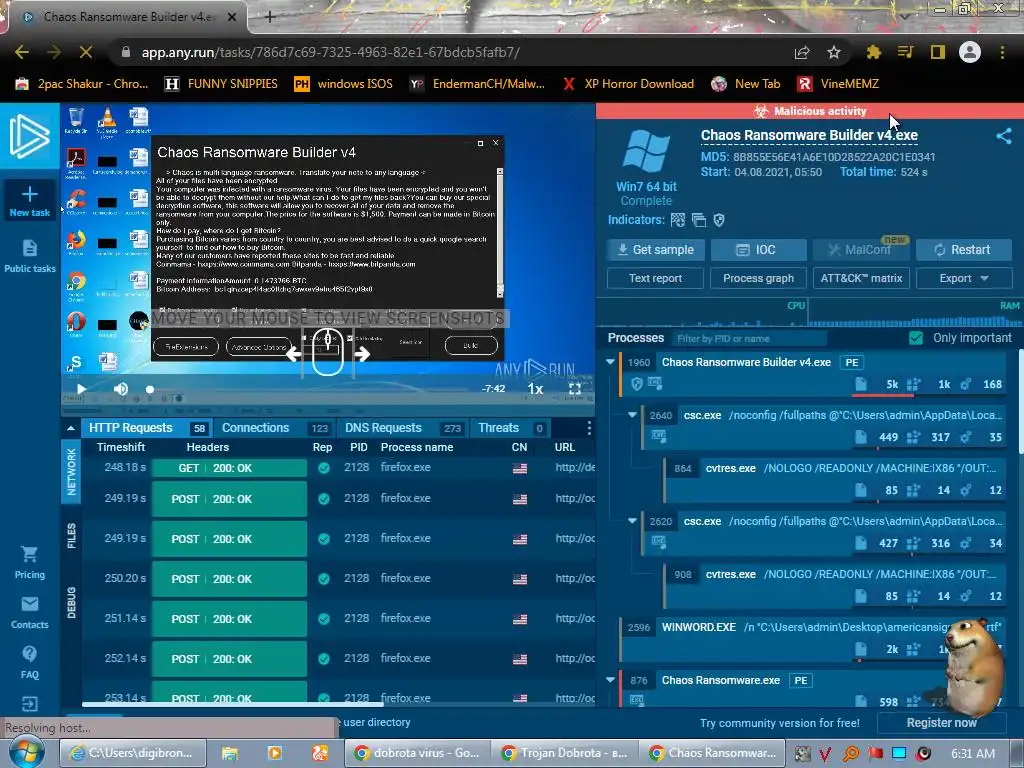The image size is (1024, 768).
Task: Collapse csc.exe process 2620 subtree
Action: click(632, 520)
